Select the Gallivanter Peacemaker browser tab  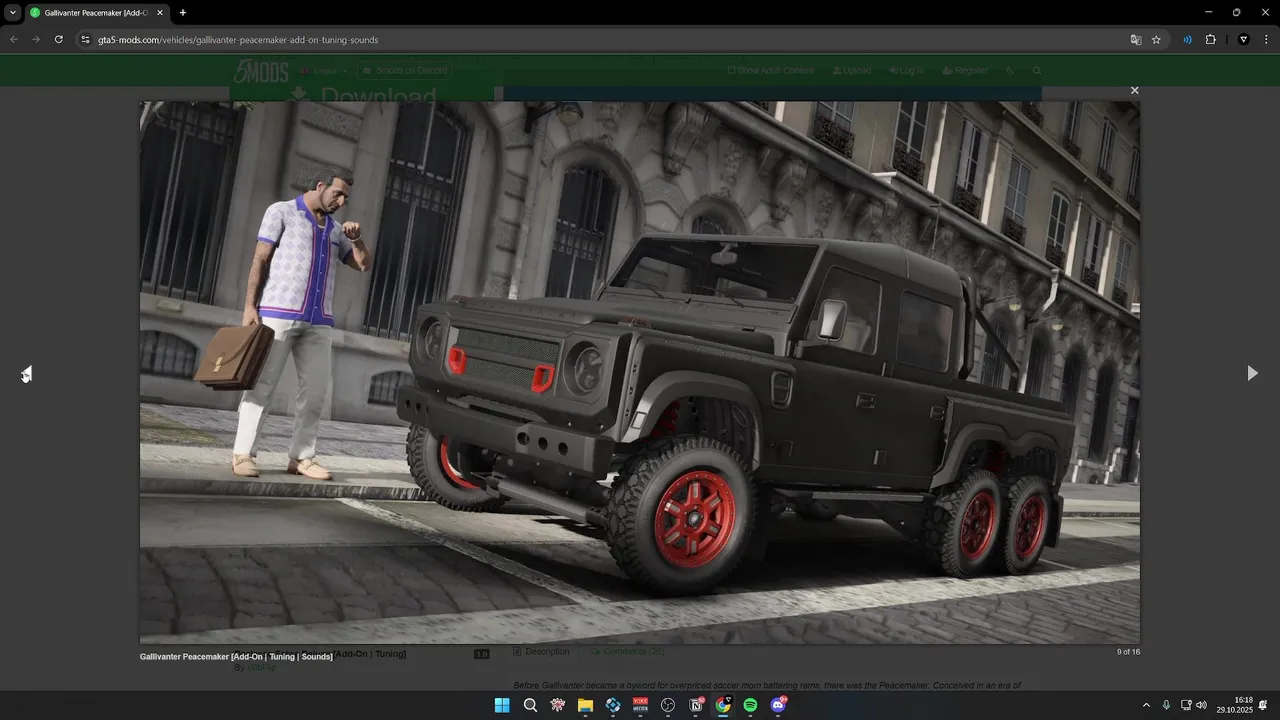click(95, 13)
